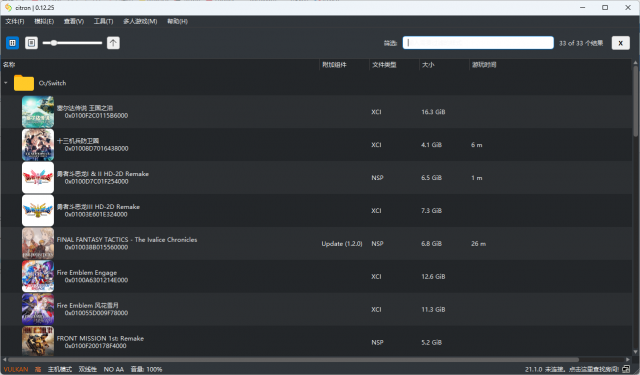Clear filter with the X button
This screenshot has height=375, width=640.
pos(620,43)
